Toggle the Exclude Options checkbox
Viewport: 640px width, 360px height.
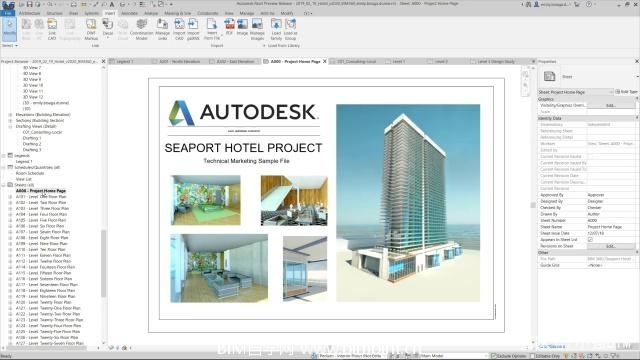(x=493, y=356)
